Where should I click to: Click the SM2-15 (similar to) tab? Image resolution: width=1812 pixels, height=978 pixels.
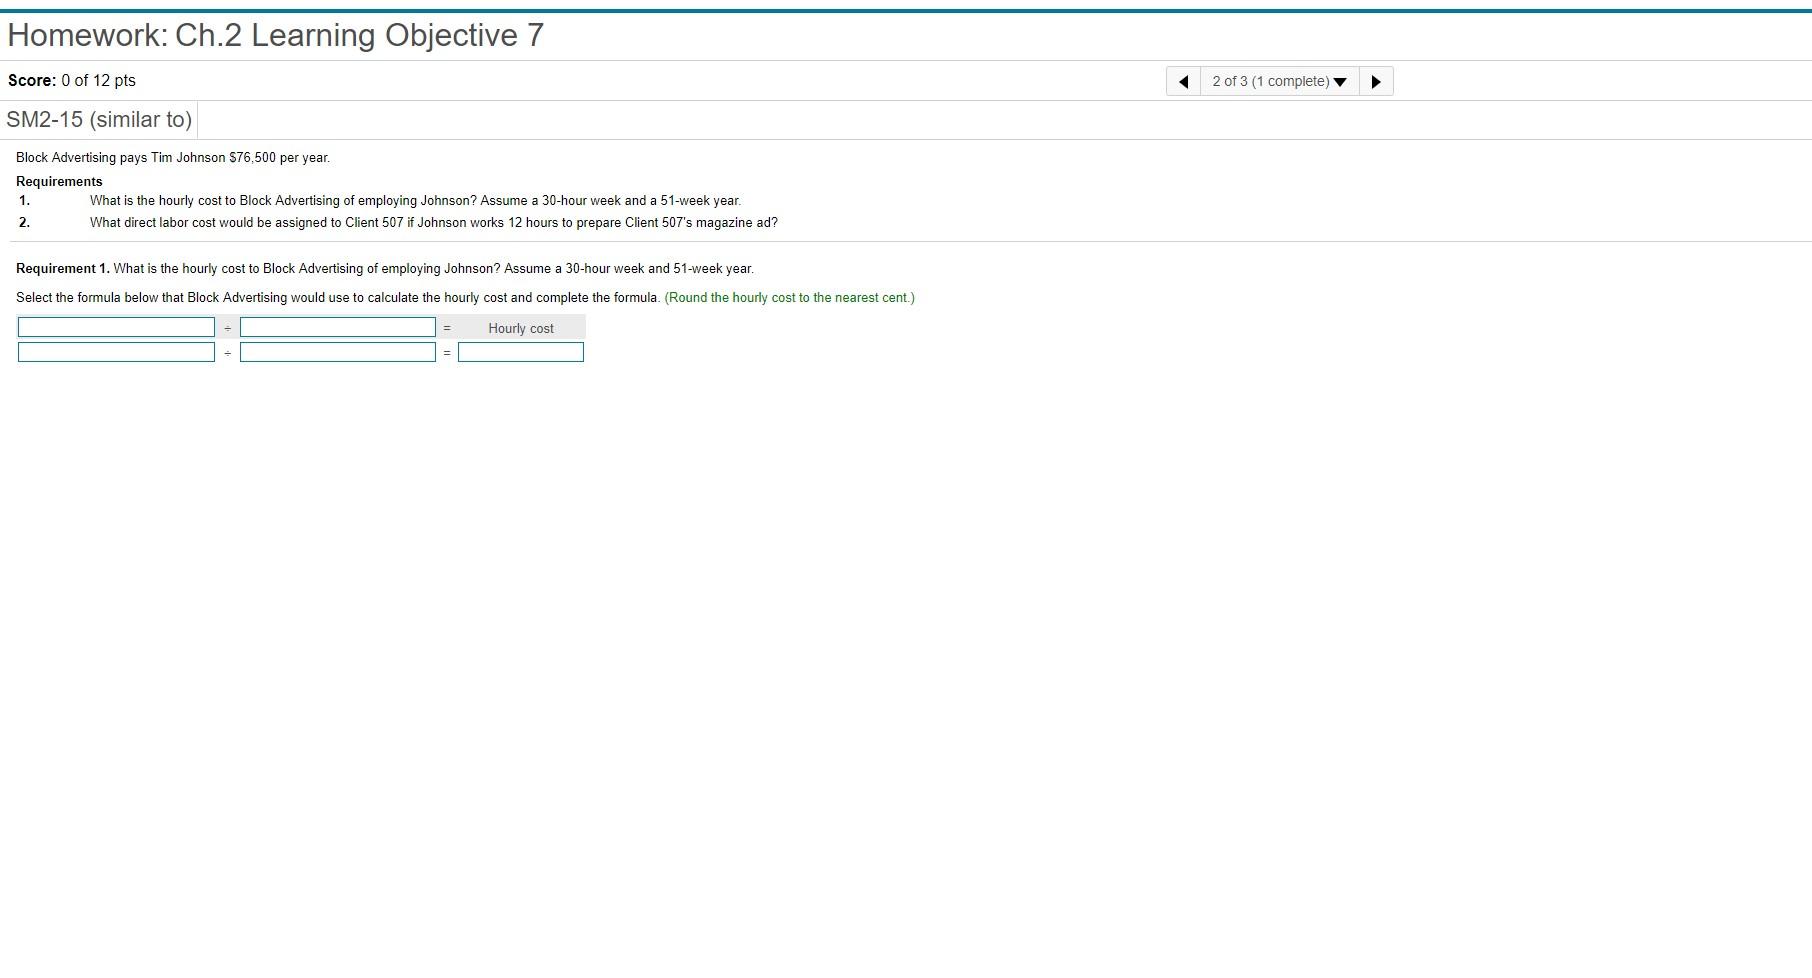point(99,119)
